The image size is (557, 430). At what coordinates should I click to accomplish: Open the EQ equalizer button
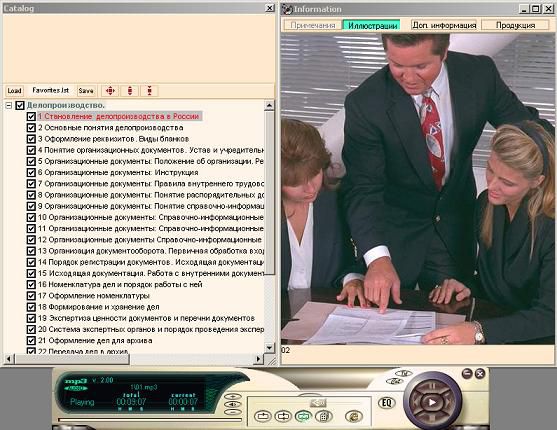point(386,403)
